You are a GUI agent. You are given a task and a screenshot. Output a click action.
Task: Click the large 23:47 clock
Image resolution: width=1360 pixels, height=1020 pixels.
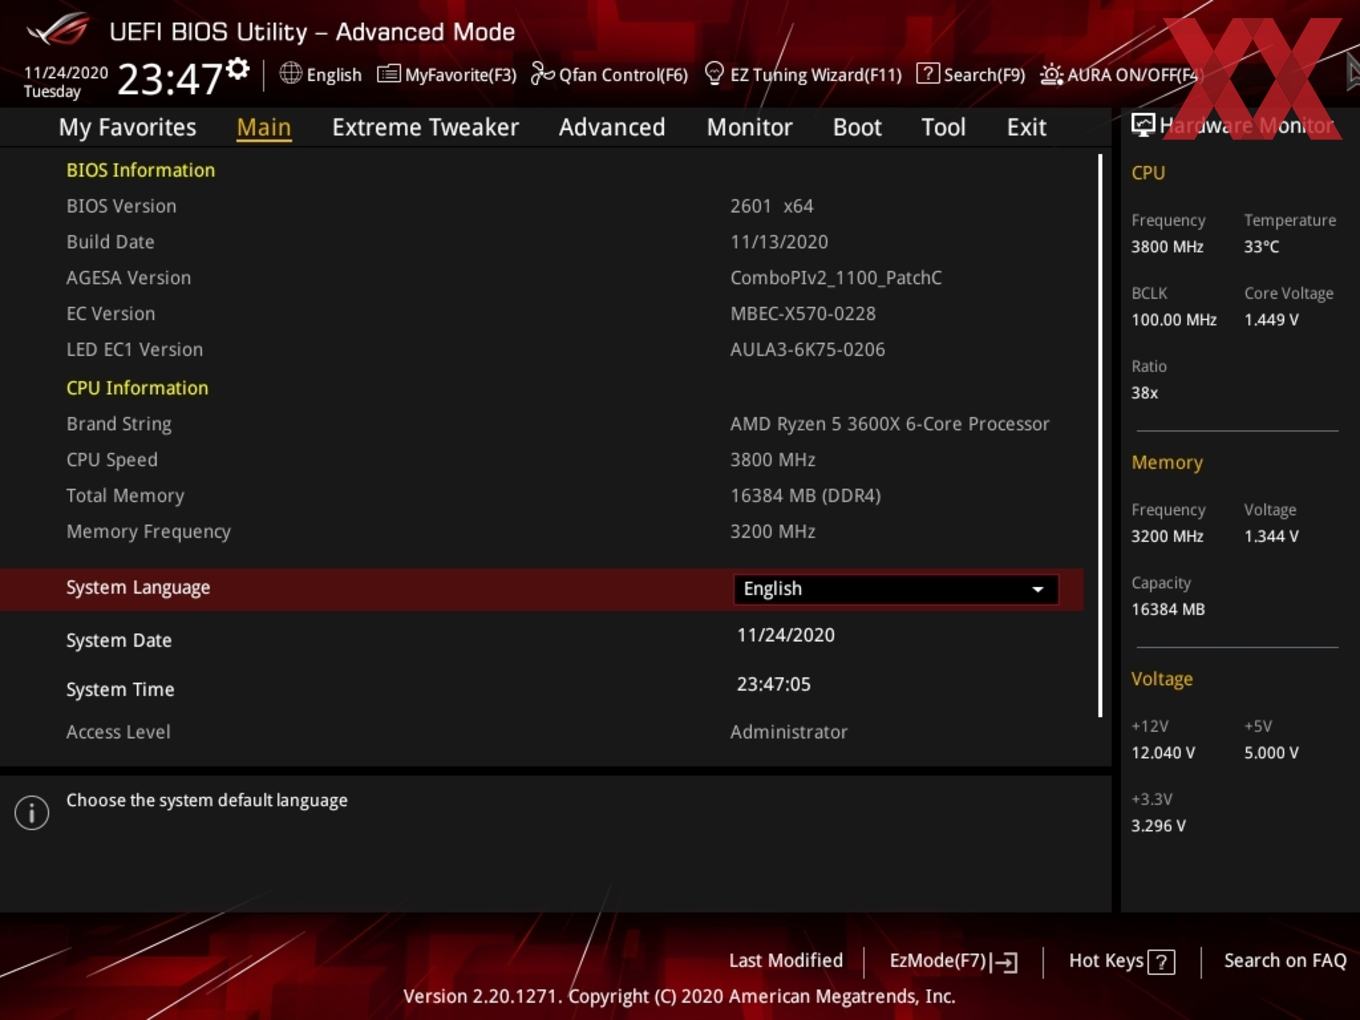(170, 79)
